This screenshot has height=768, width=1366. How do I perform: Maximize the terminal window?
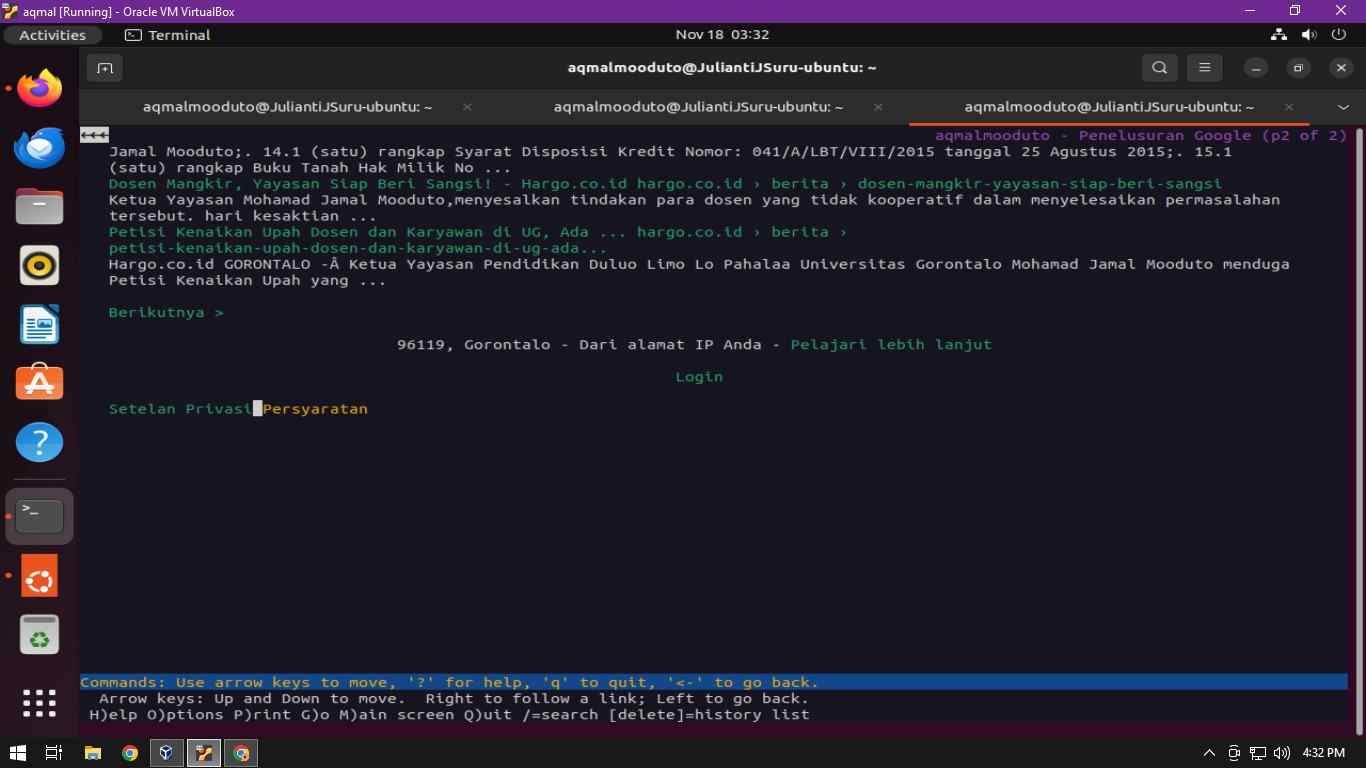[x=1298, y=68]
